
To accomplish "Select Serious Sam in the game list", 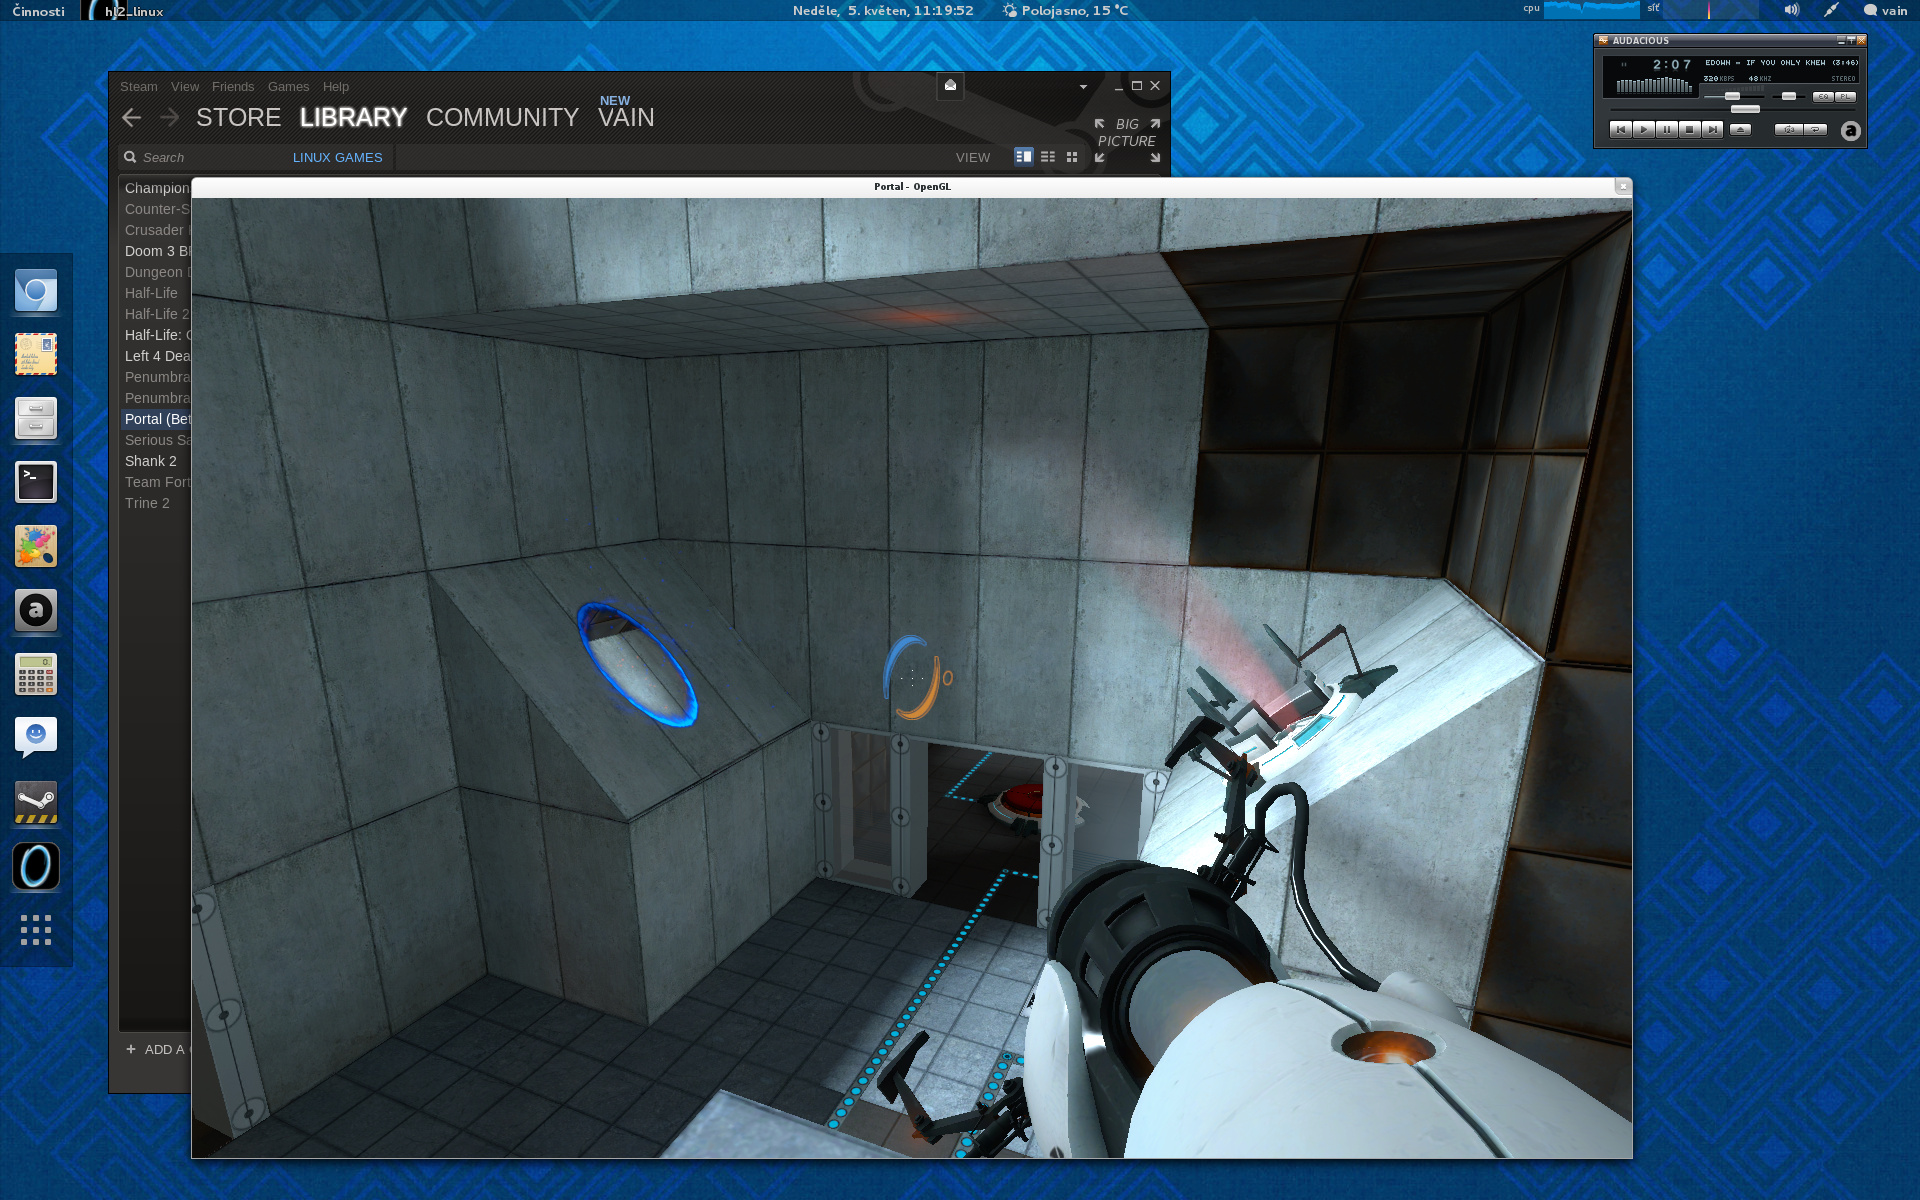I will [x=157, y=440].
